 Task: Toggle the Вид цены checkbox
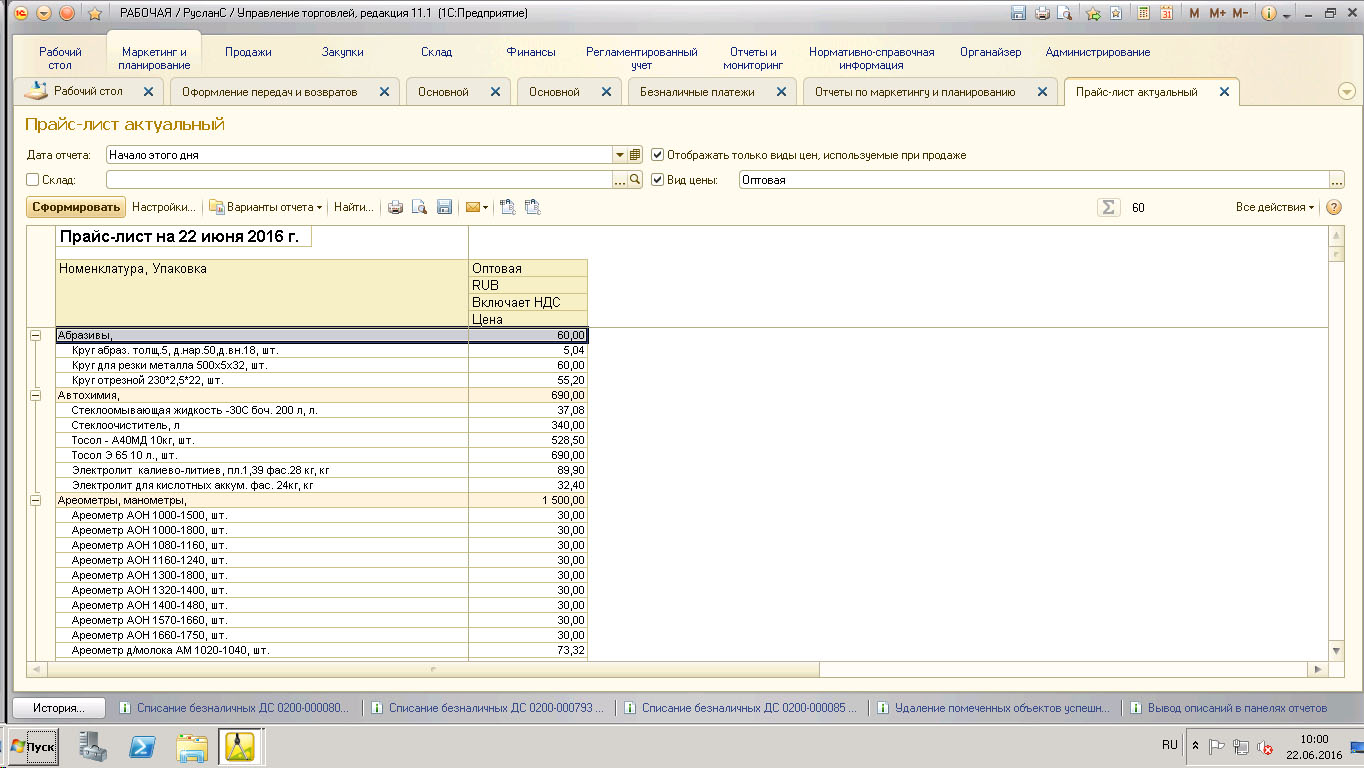[657, 180]
